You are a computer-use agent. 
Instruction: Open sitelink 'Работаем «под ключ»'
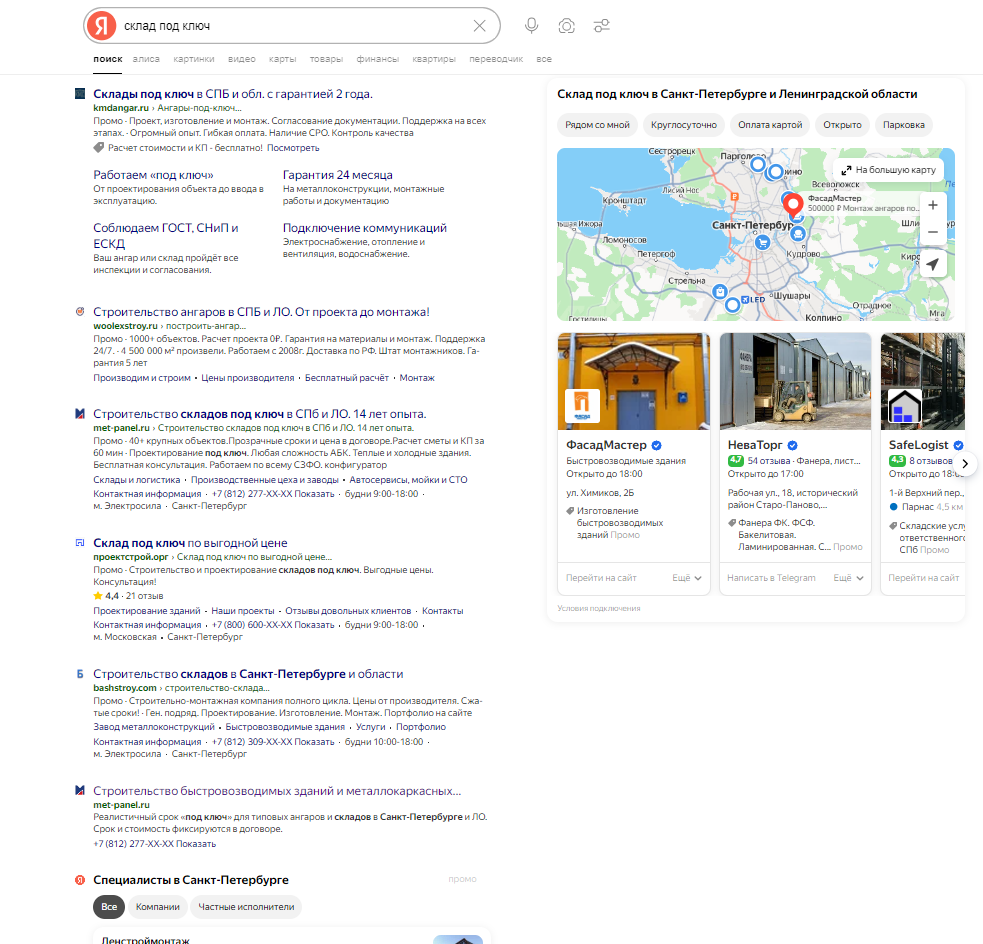[154, 175]
